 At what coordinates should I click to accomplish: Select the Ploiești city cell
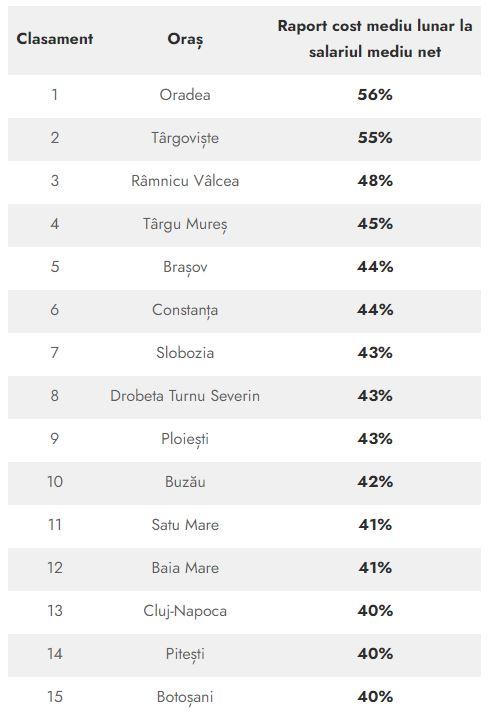point(185,439)
